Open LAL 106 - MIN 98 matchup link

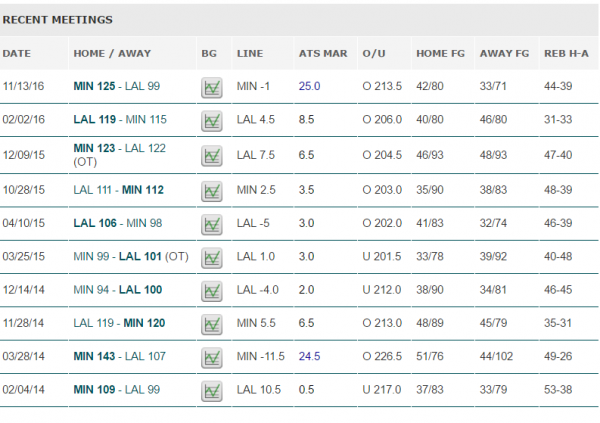(117, 223)
